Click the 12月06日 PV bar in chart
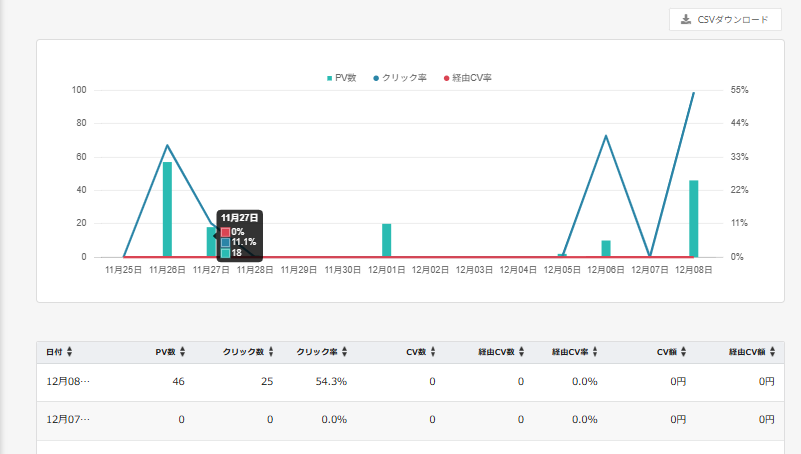 click(606, 248)
